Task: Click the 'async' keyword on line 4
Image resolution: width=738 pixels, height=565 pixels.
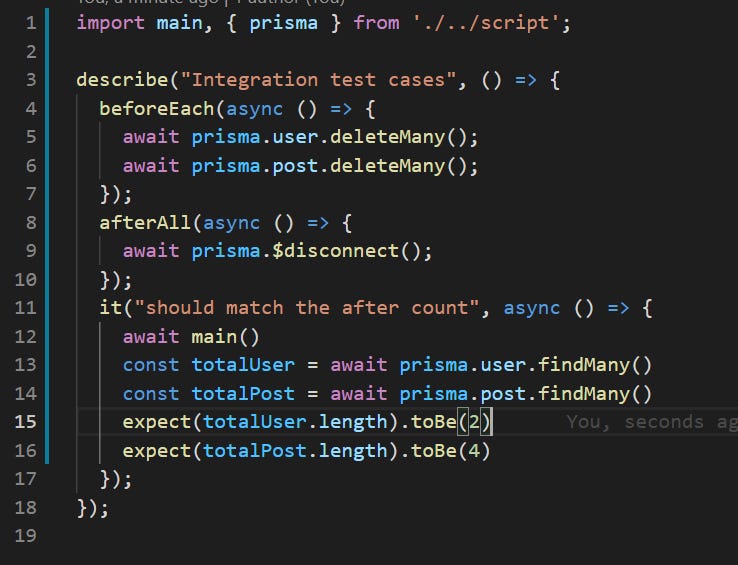Action: (254, 109)
